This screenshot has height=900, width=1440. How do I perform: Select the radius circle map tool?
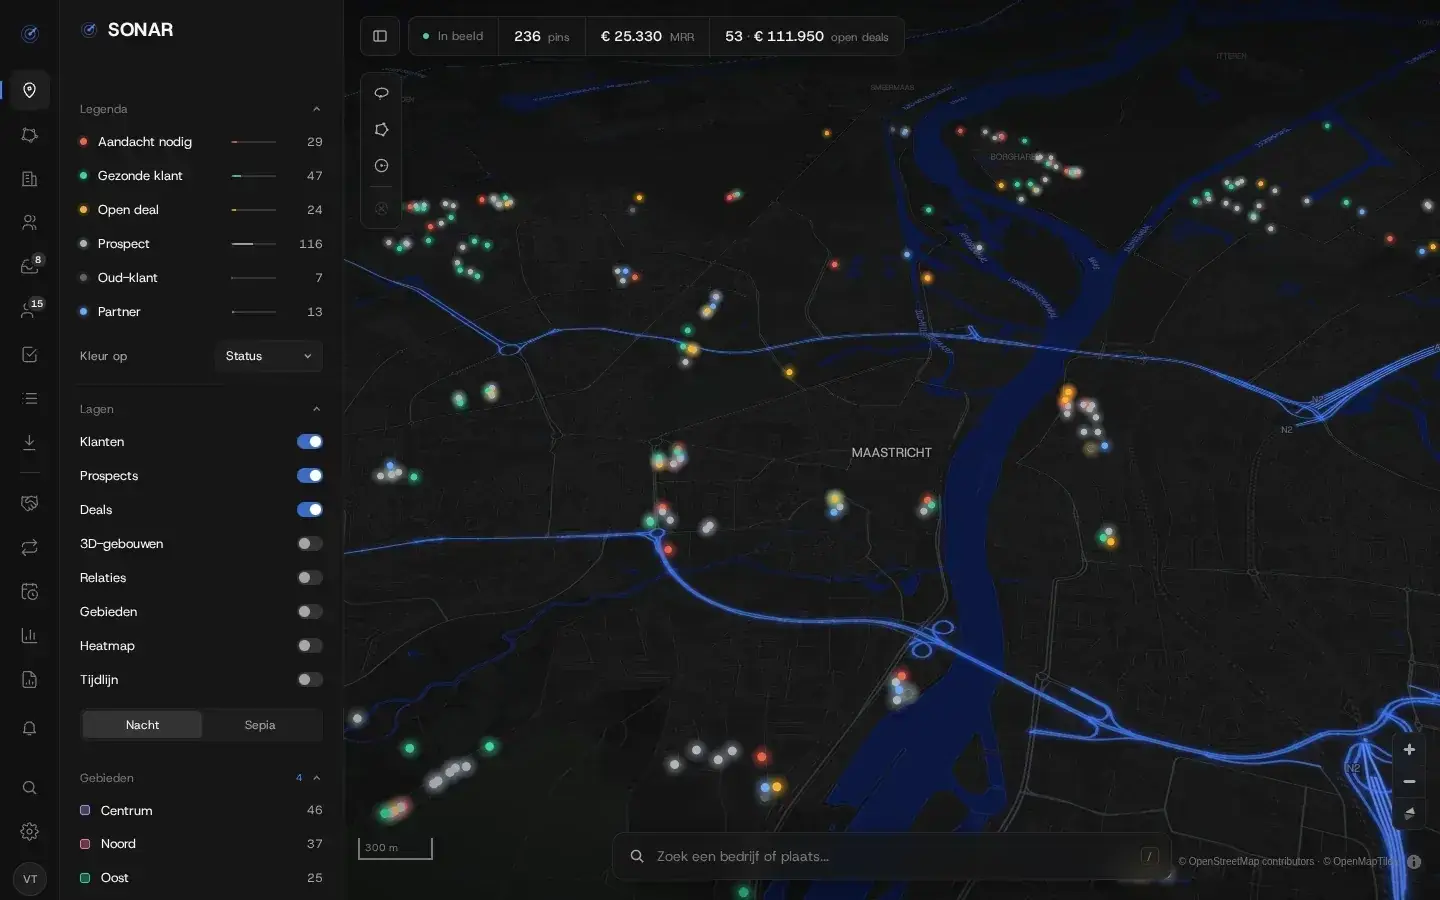[381, 166]
